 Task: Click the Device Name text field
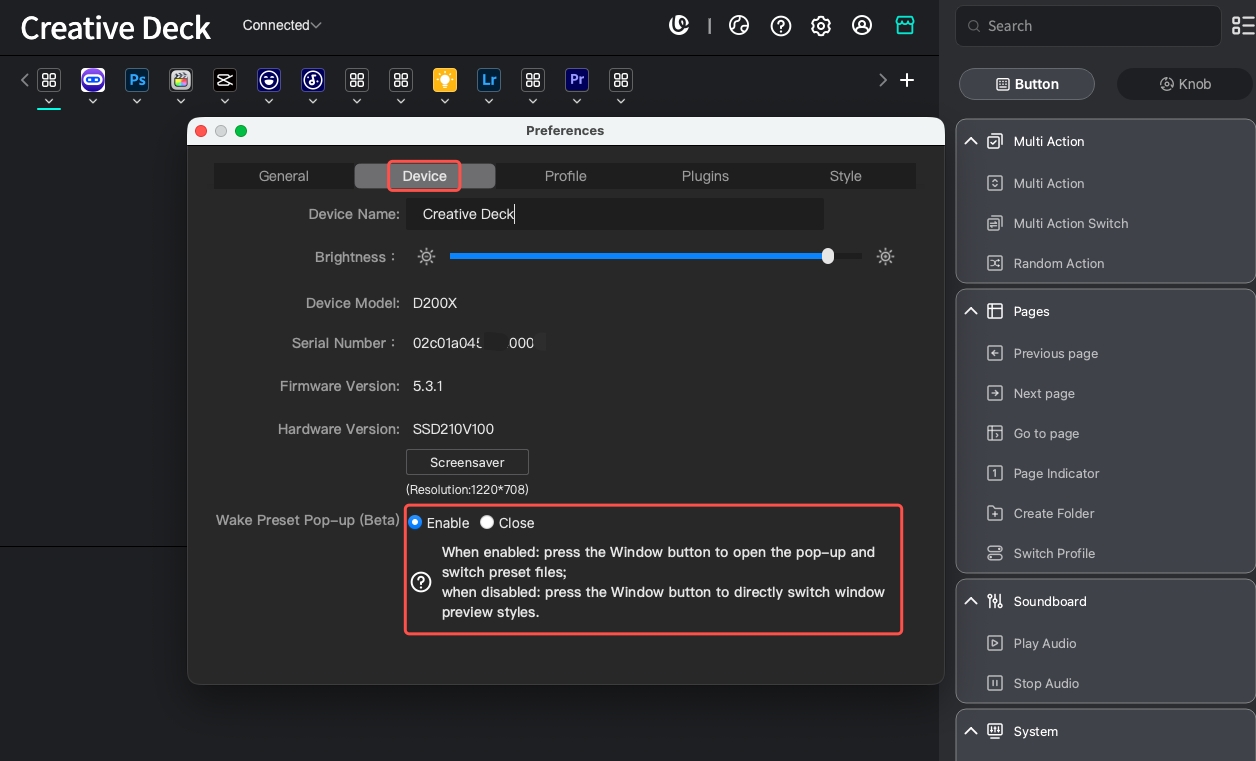[x=614, y=214]
